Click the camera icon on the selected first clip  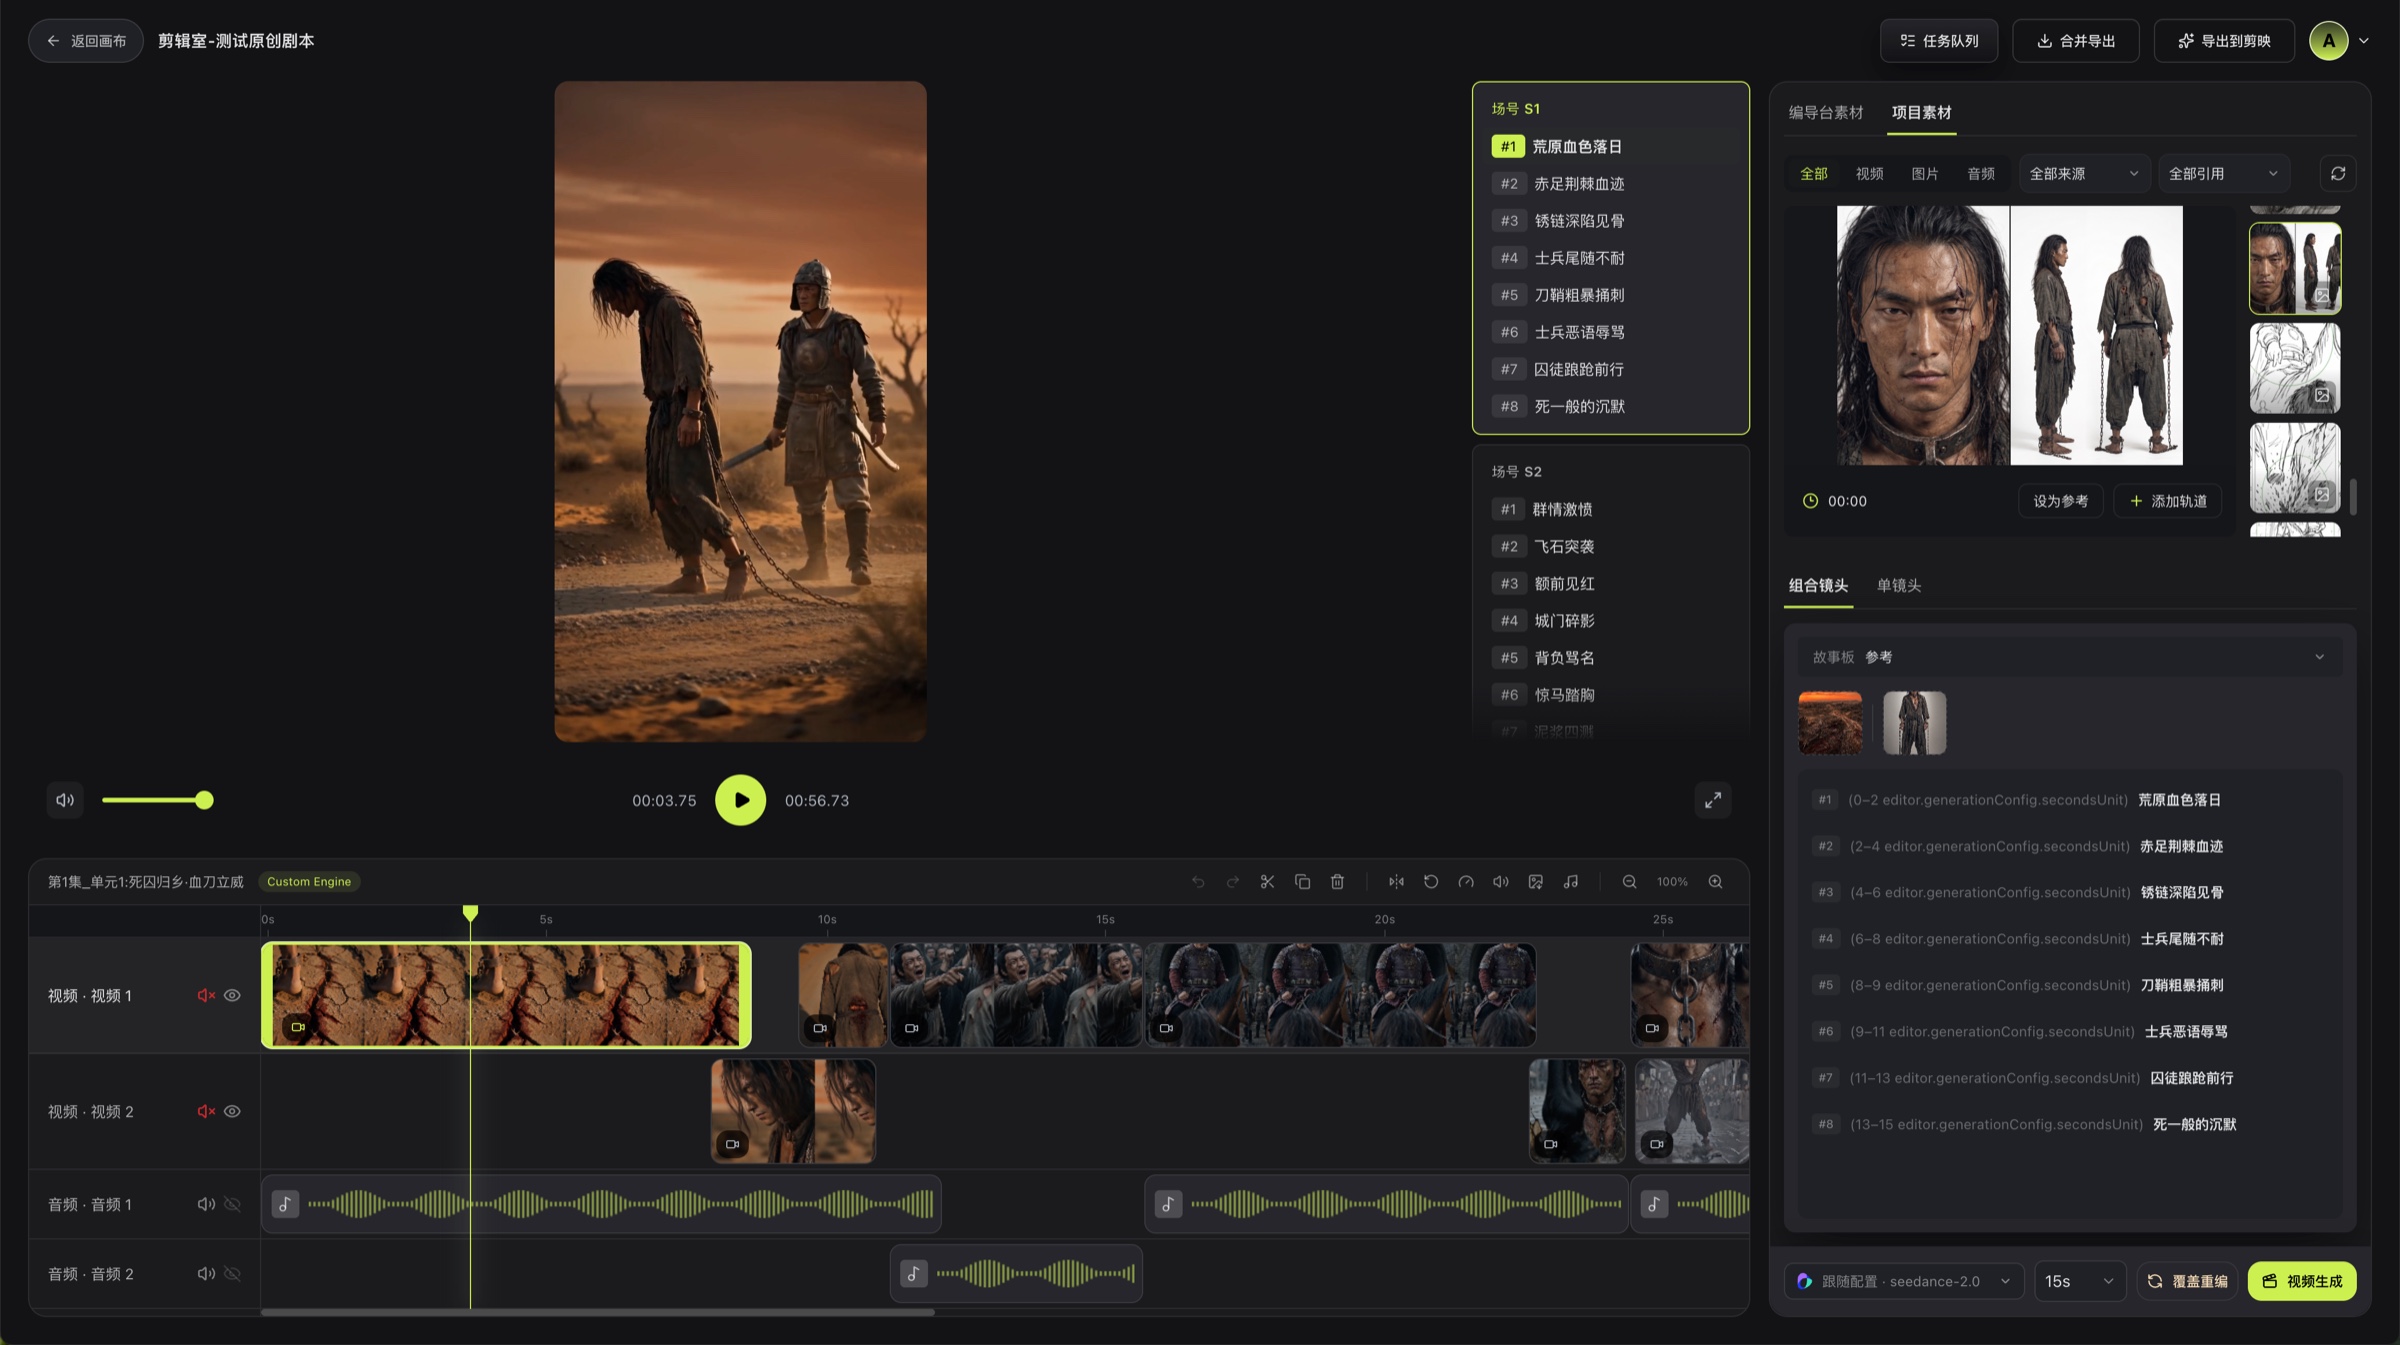[x=297, y=1027]
